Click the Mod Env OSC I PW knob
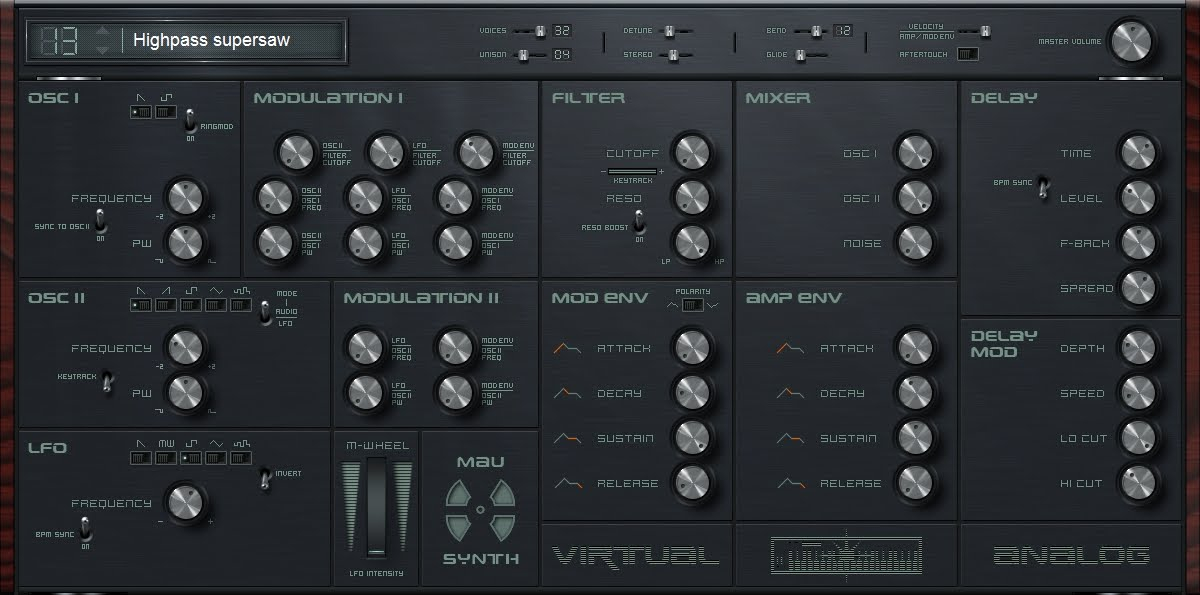 454,241
